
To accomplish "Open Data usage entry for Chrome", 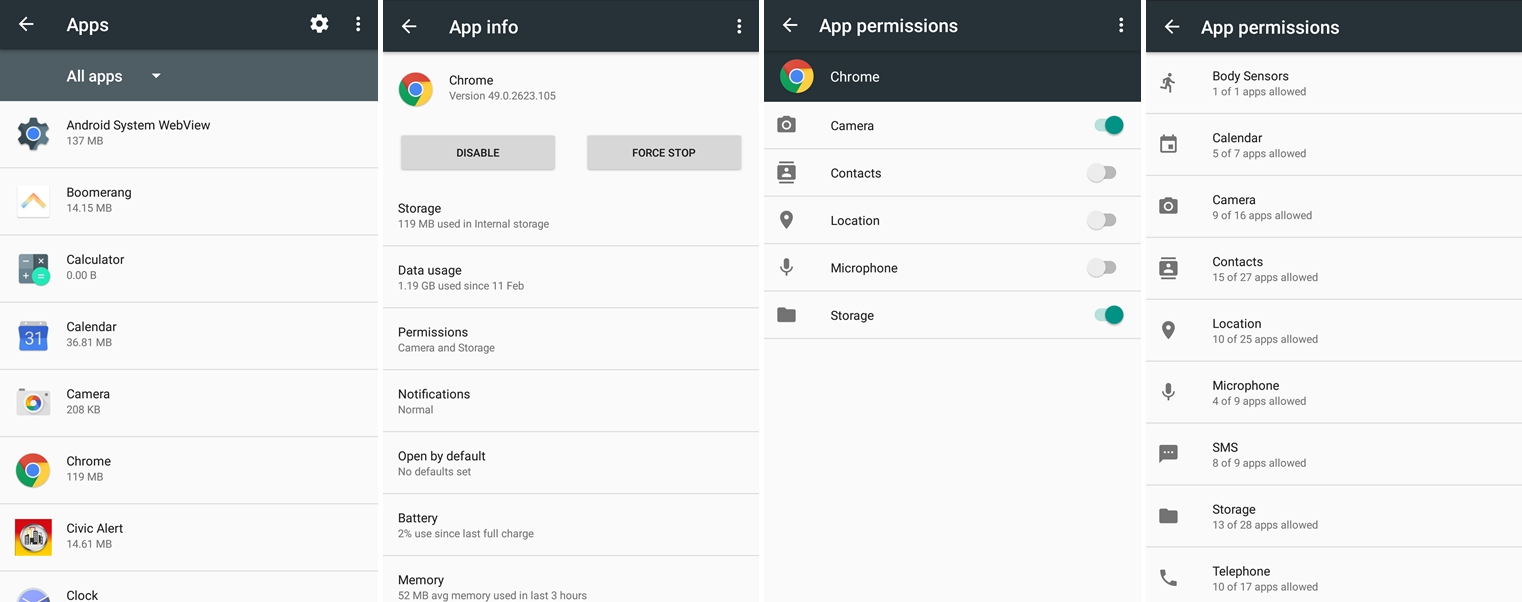I will [570, 277].
